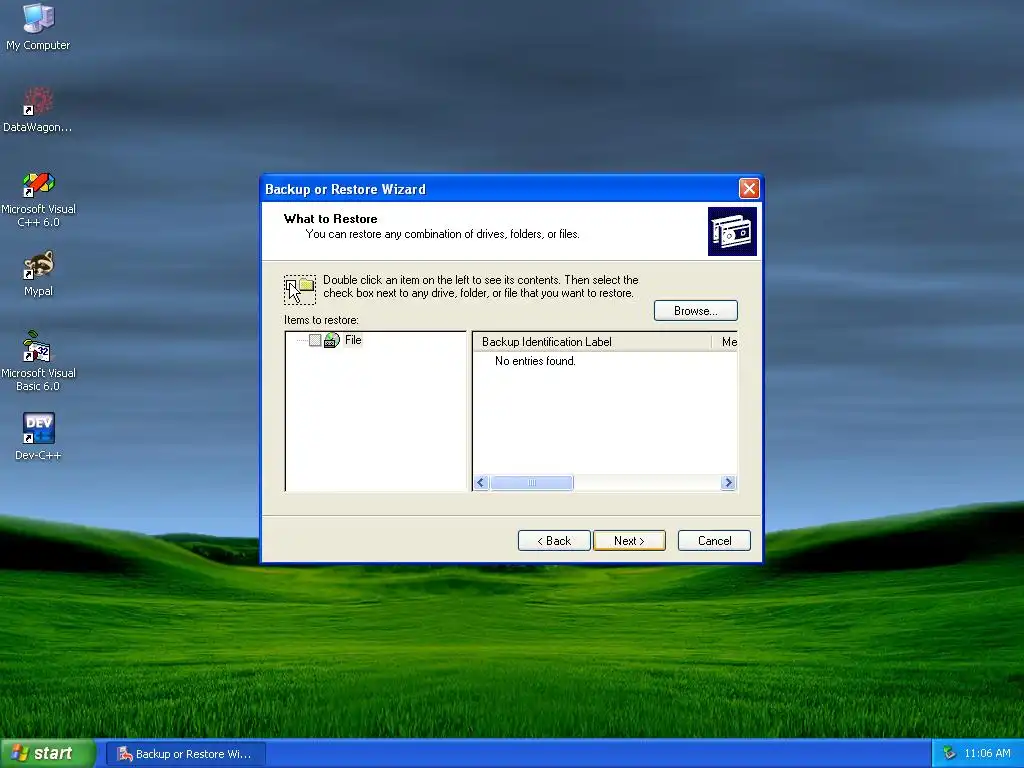
Task: Go to the previous page with Back
Action: click(x=554, y=541)
